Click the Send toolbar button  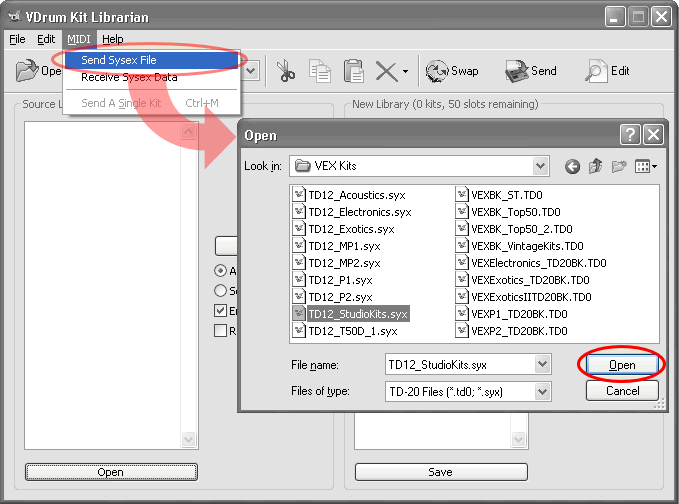pyautogui.click(x=531, y=71)
